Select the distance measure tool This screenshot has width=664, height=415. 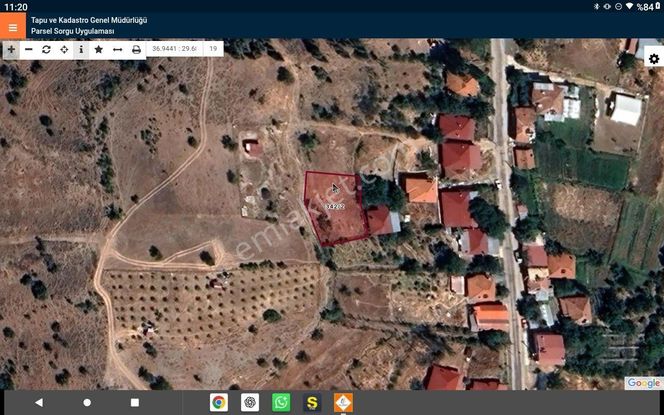click(117, 49)
